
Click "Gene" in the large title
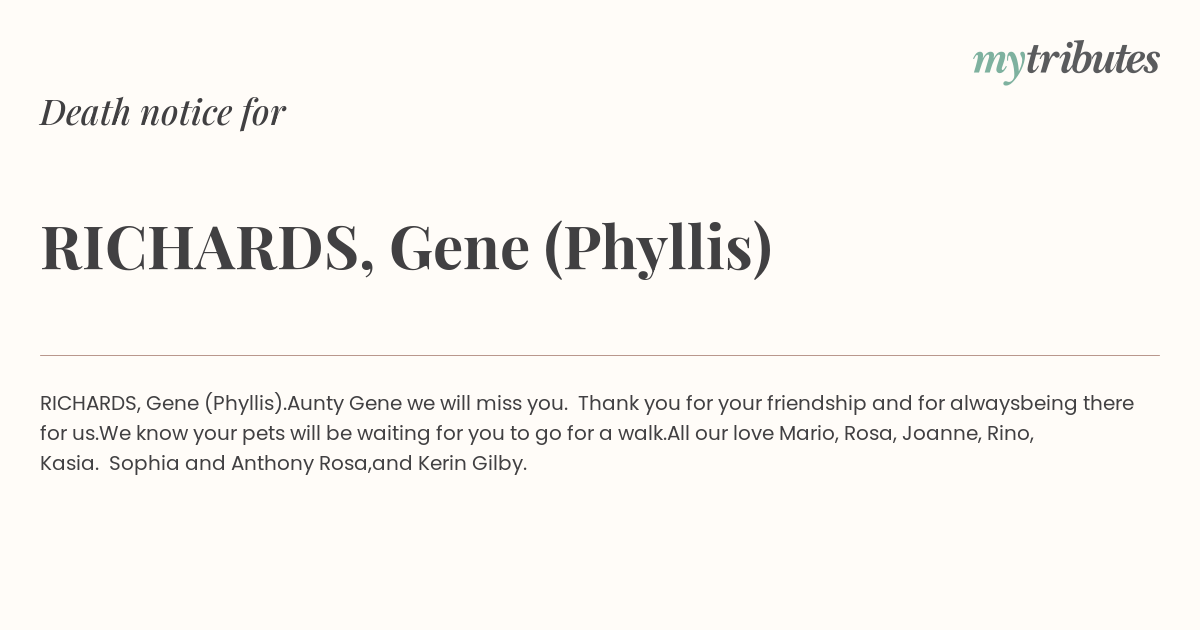click(459, 248)
